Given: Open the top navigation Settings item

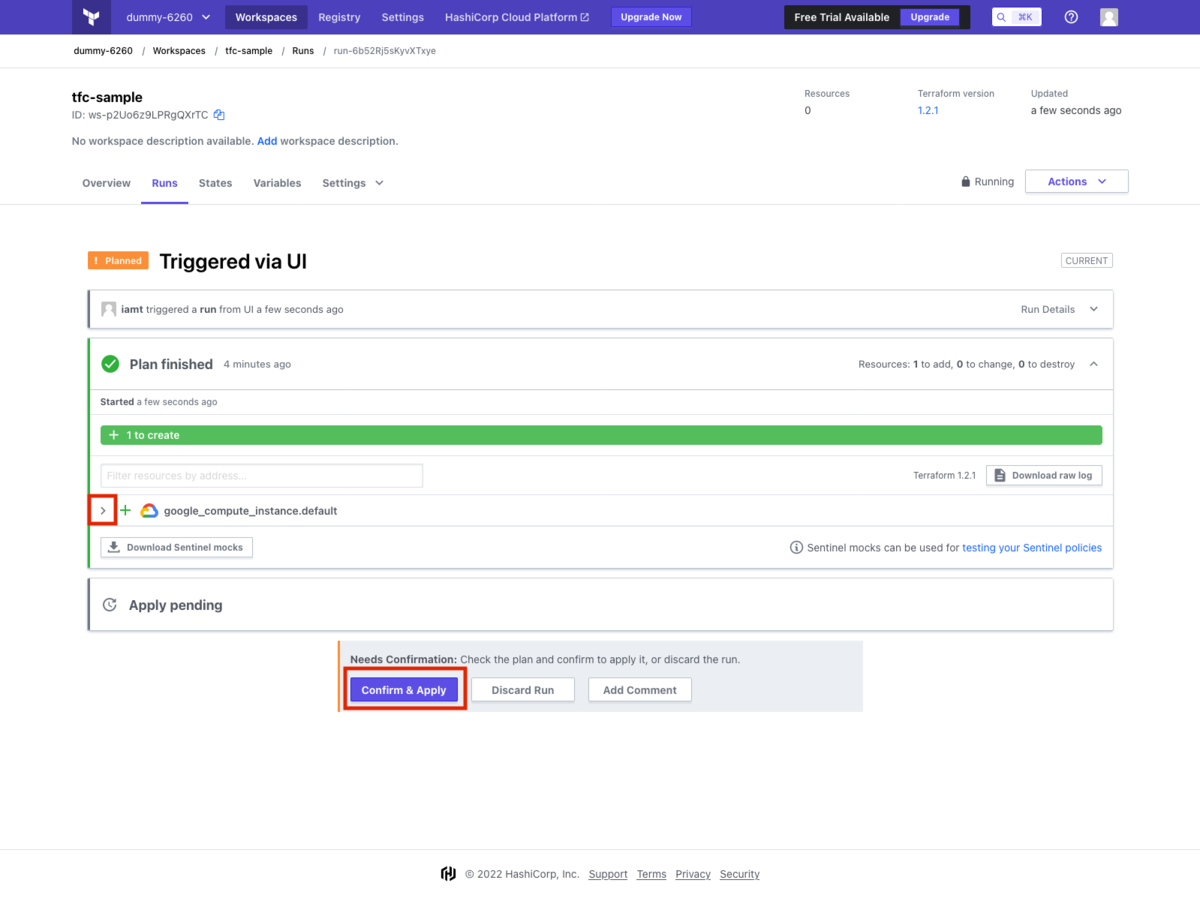Looking at the screenshot, I should 403,17.
